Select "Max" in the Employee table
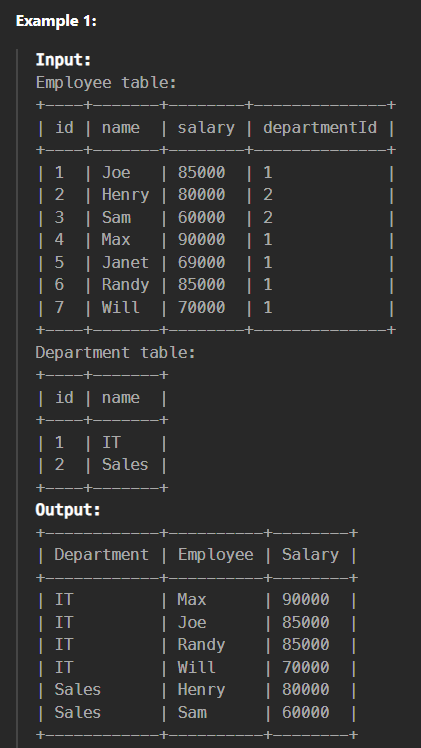This screenshot has height=748, width=421. pyautogui.click(x=116, y=239)
